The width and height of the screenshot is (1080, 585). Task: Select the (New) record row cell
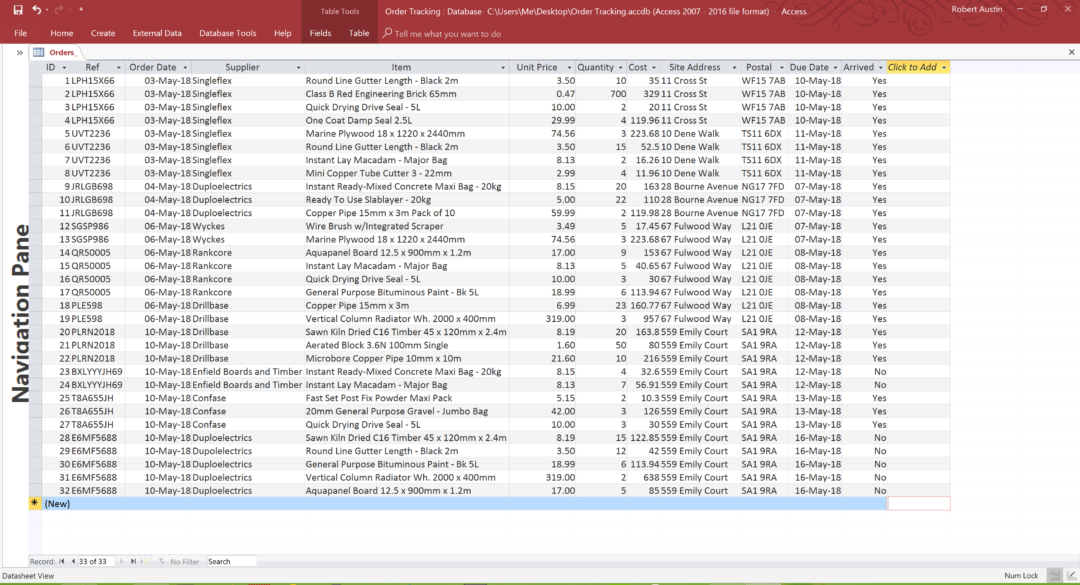57,504
